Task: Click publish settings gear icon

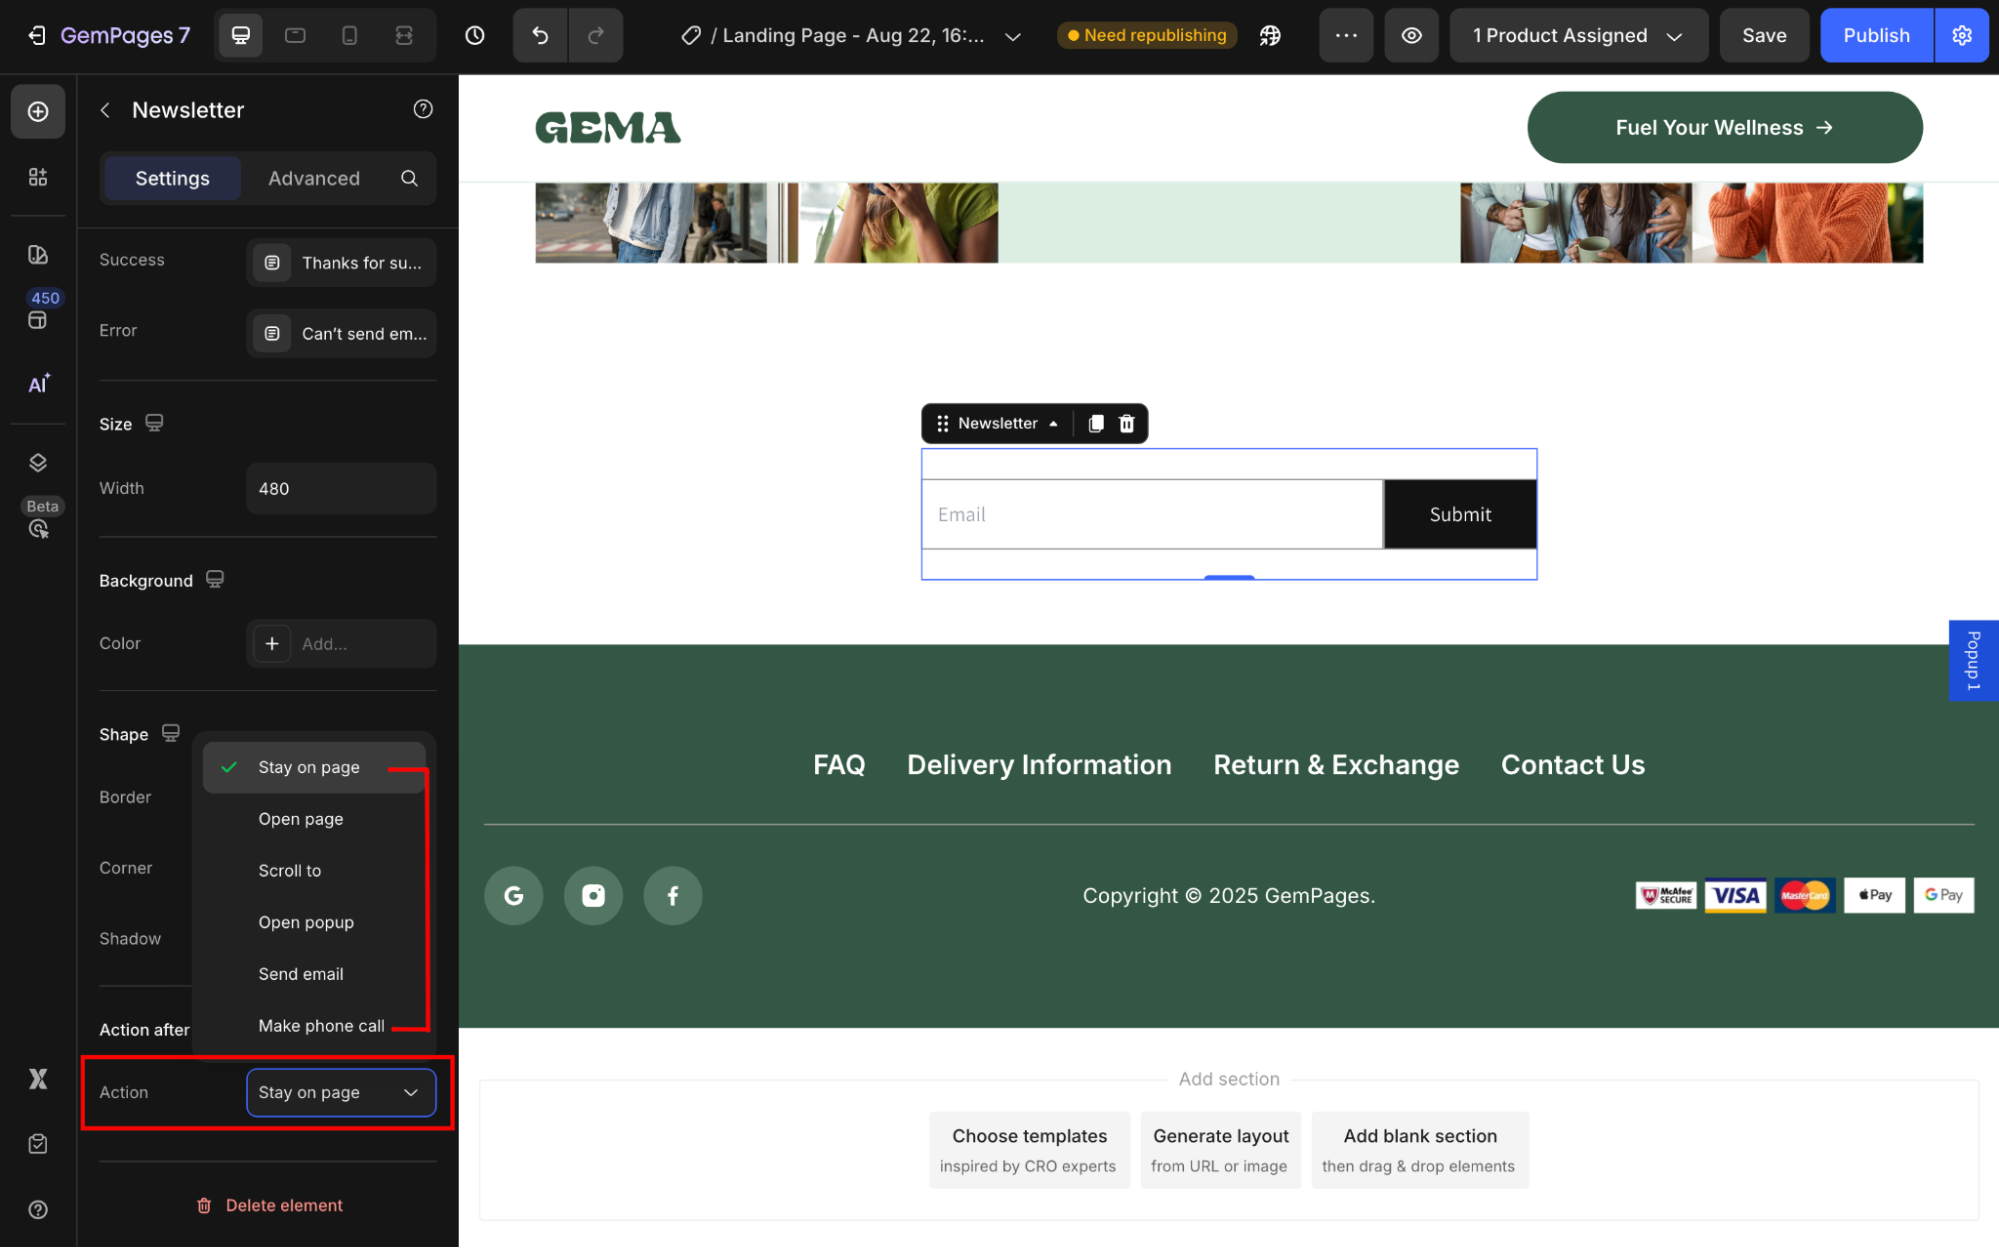Action: [x=1962, y=36]
